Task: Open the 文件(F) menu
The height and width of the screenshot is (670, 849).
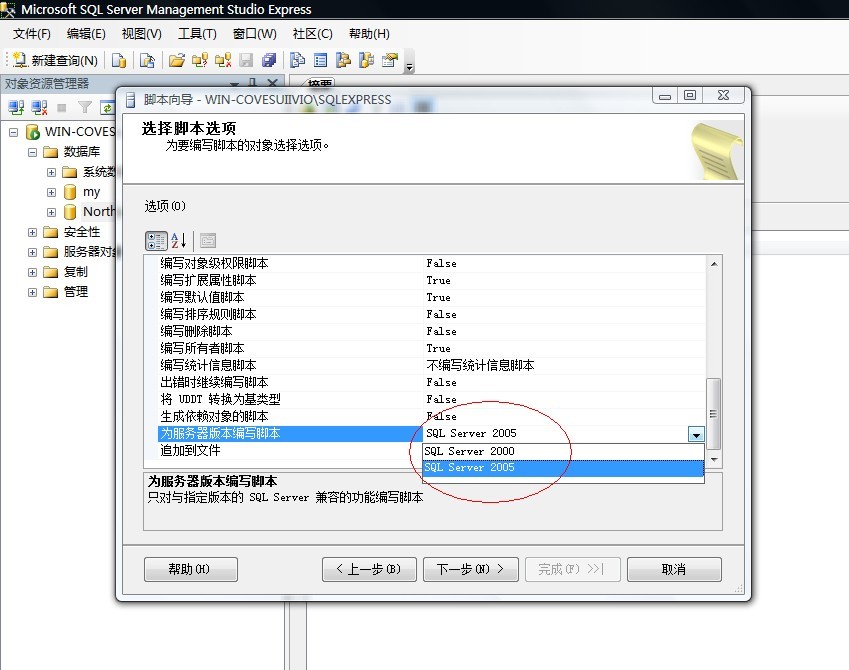Action: [32, 34]
